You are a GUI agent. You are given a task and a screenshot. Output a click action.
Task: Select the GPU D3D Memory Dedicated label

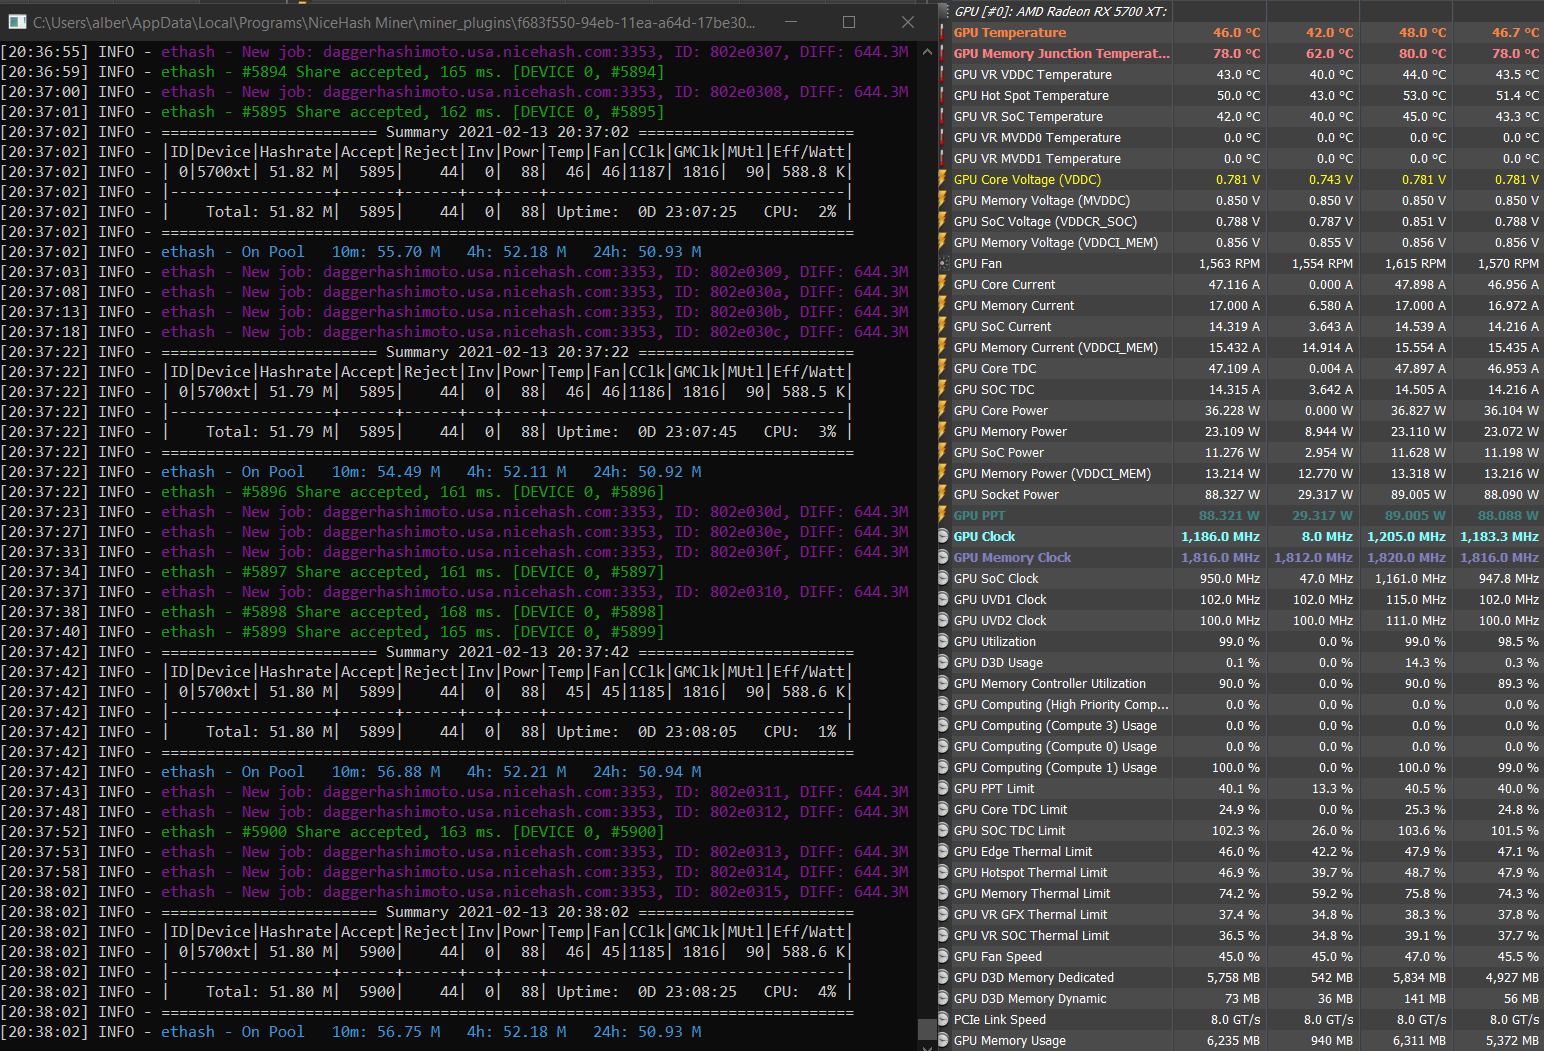(1033, 977)
